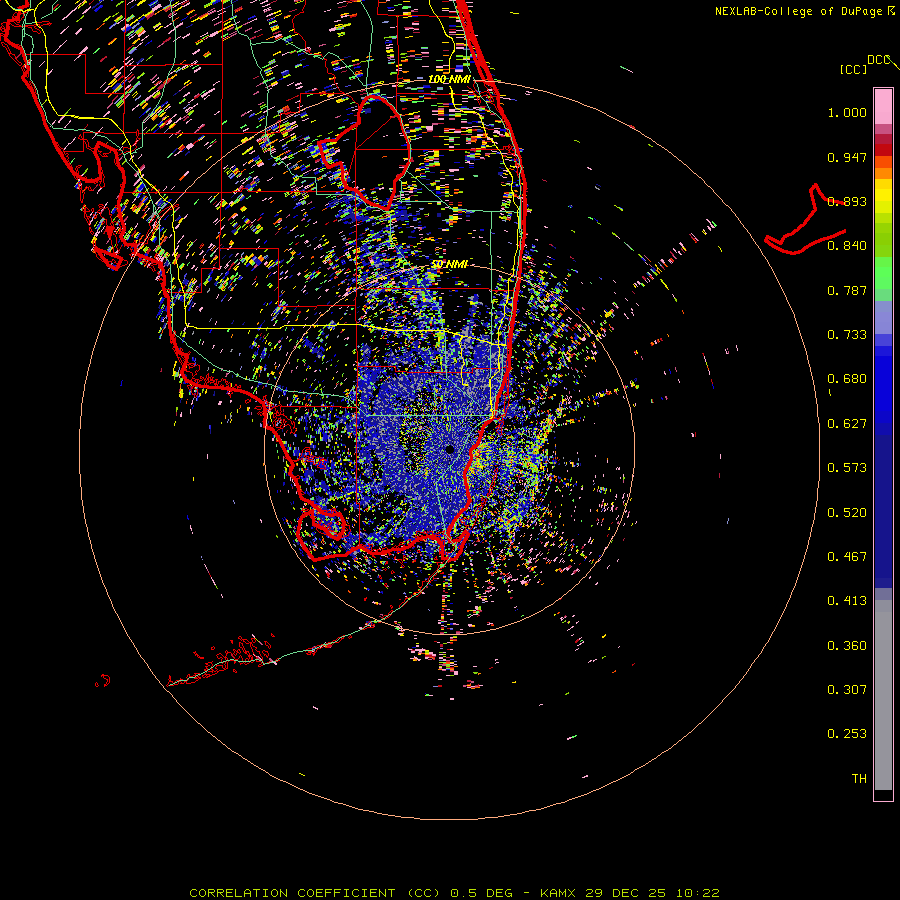Click the Correlation Coefficient KAMX caption text
The width and height of the screenshot is (900, 900).
point(454,893)
